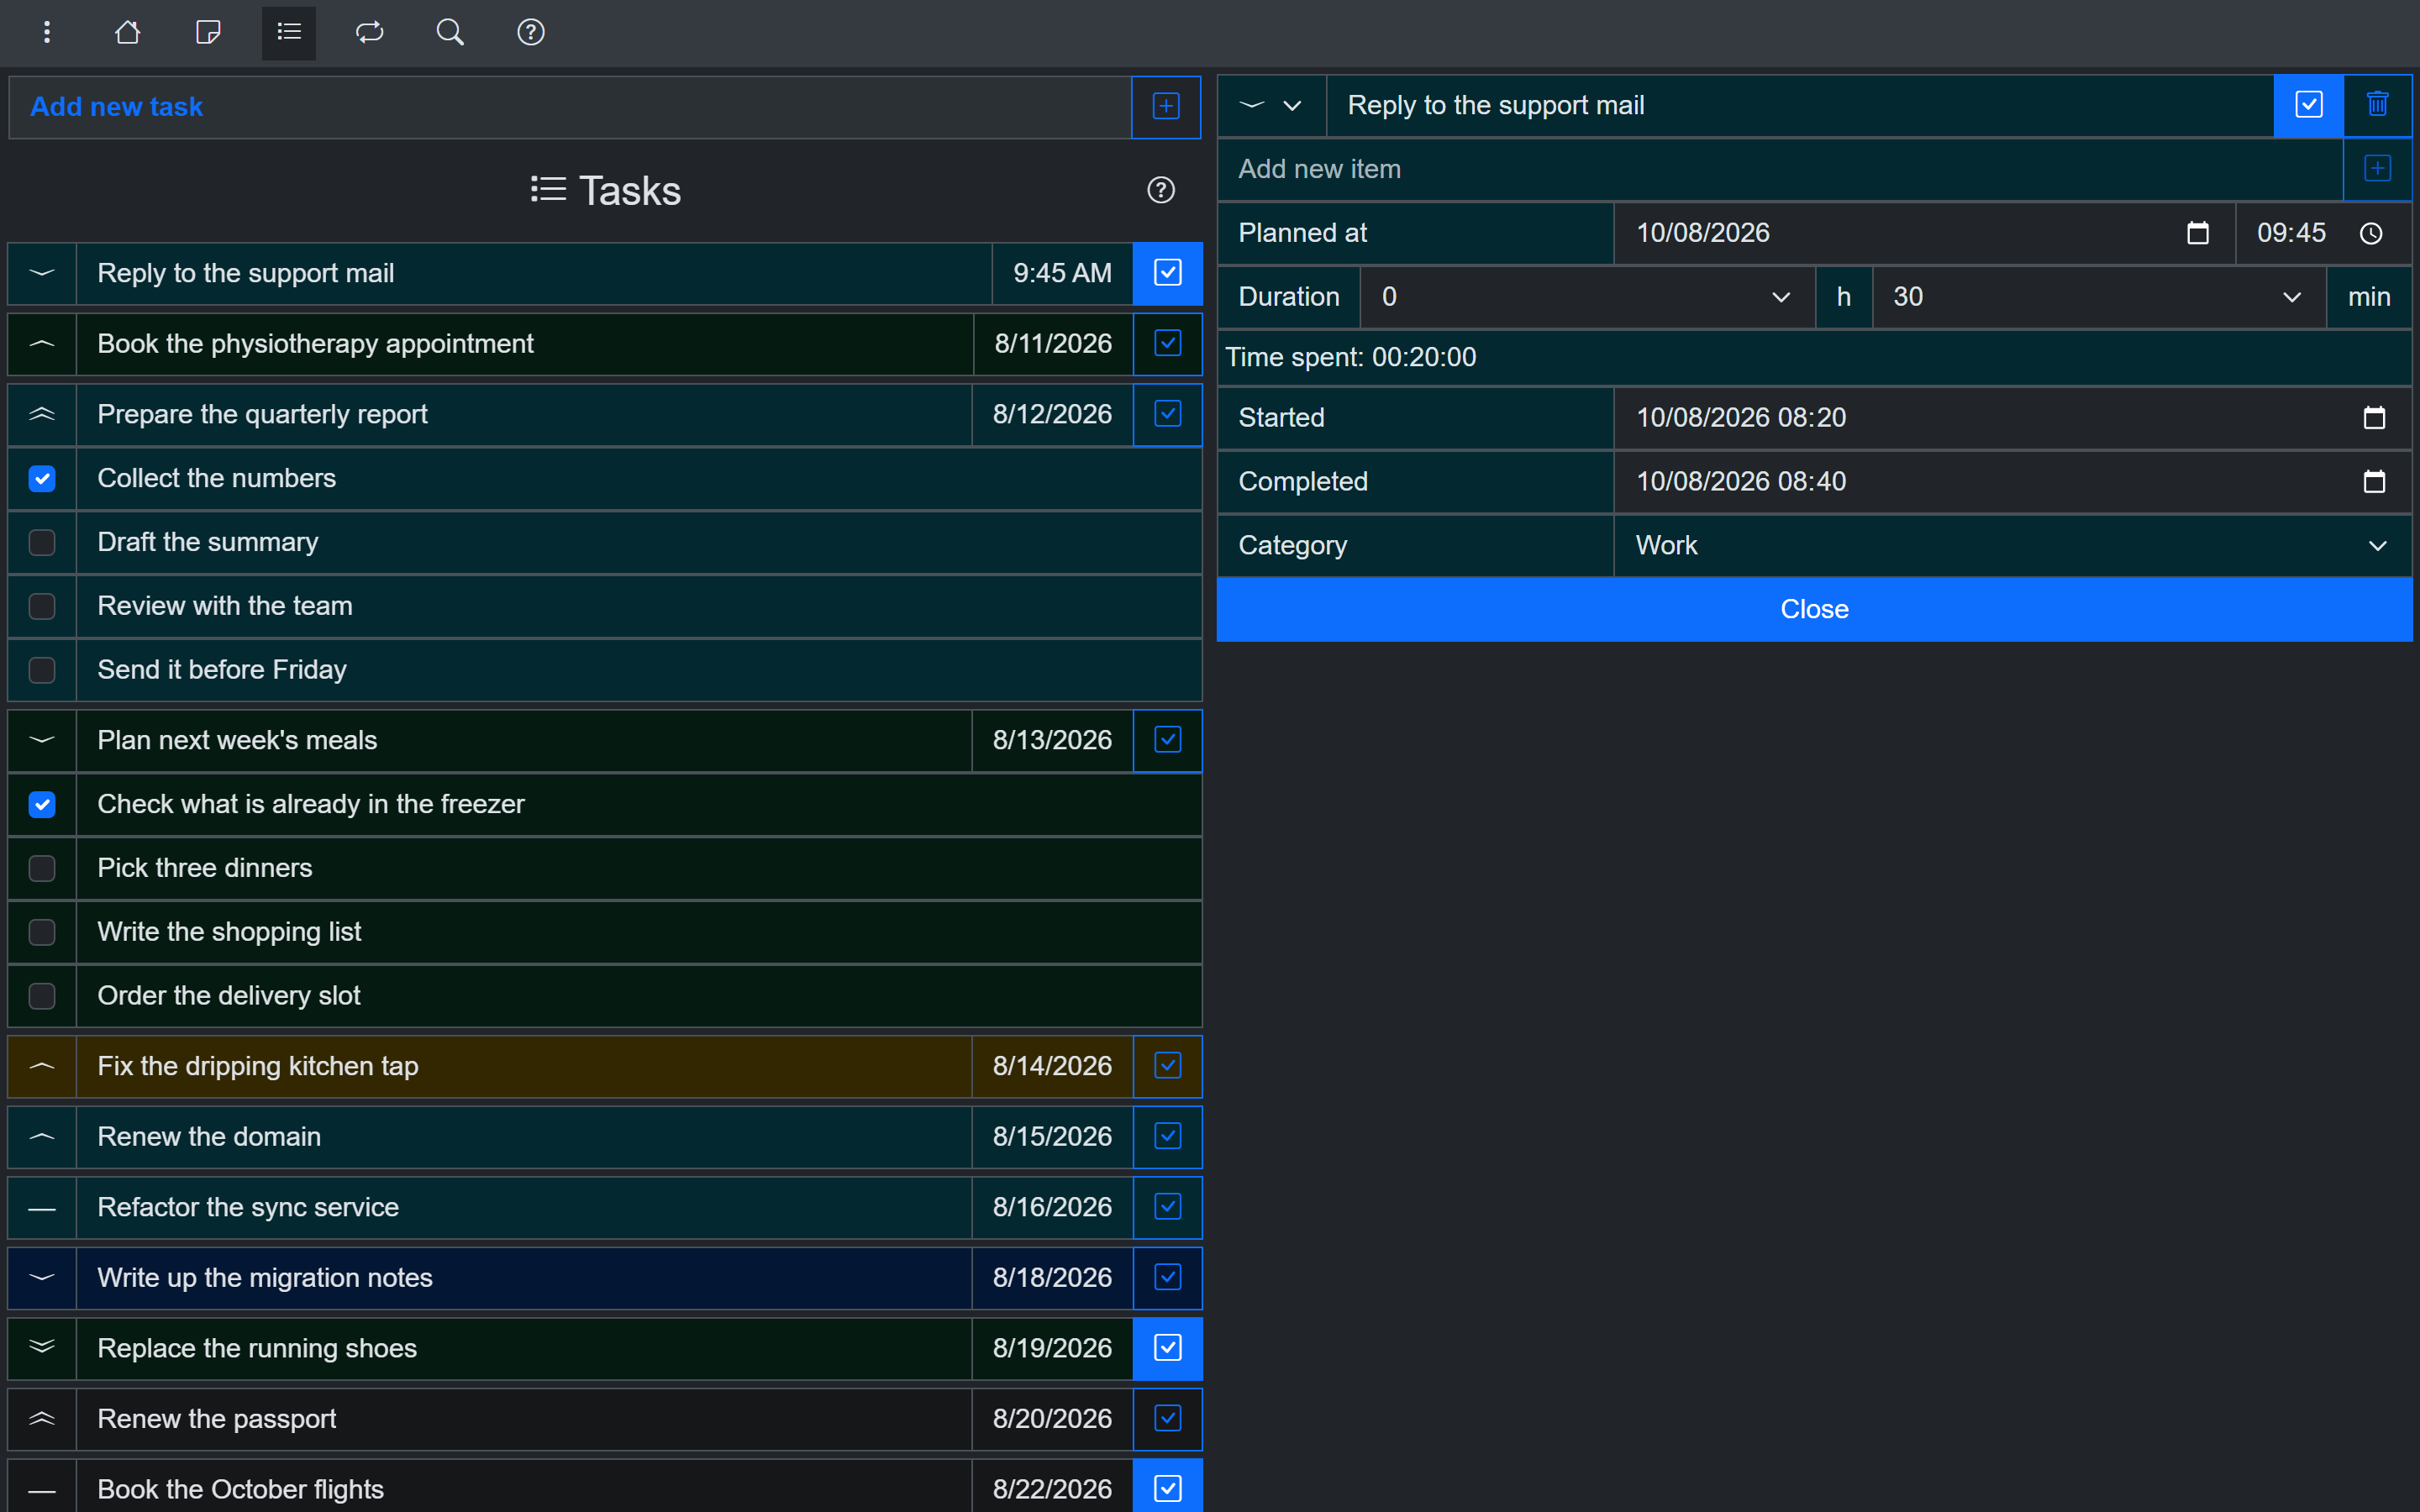The image size is (2420, 1512).
Task: Open the Duration minutes dropdown
Action: pos(2098,297)
